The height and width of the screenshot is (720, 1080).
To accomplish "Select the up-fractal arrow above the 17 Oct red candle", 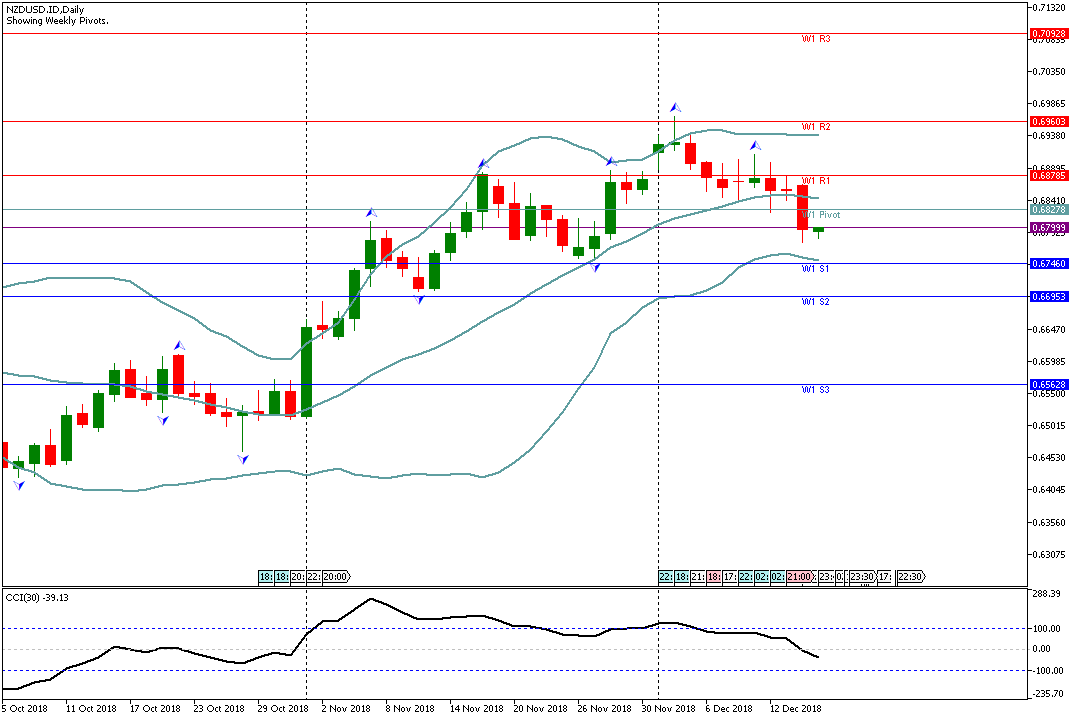I will tap(179, 345).
